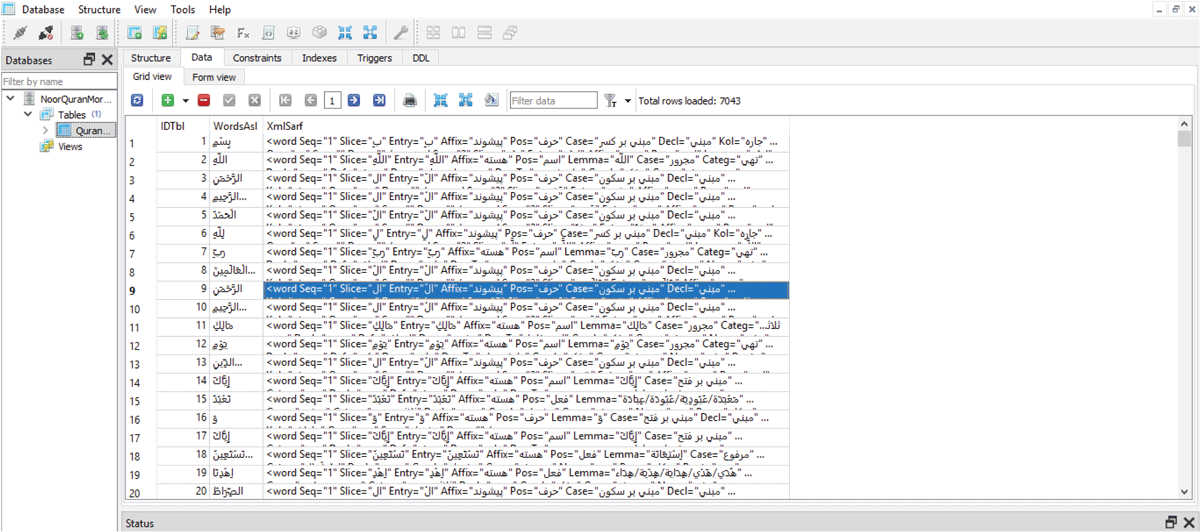Click the Create new table icon
The height and width of the screenshot is (532, 1200).
click(135, 33)
